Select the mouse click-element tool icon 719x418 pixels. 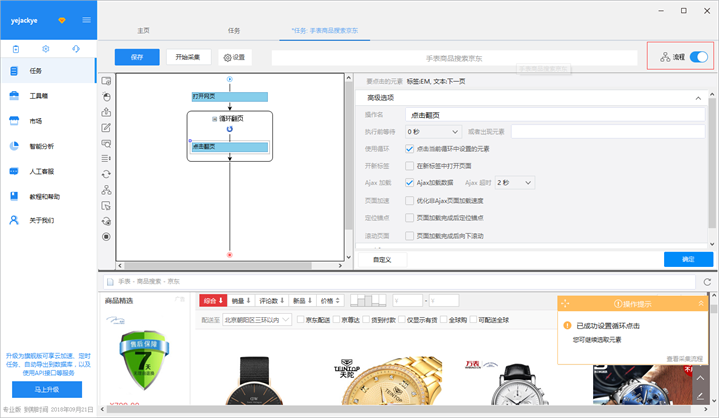[x=106, y=97]
